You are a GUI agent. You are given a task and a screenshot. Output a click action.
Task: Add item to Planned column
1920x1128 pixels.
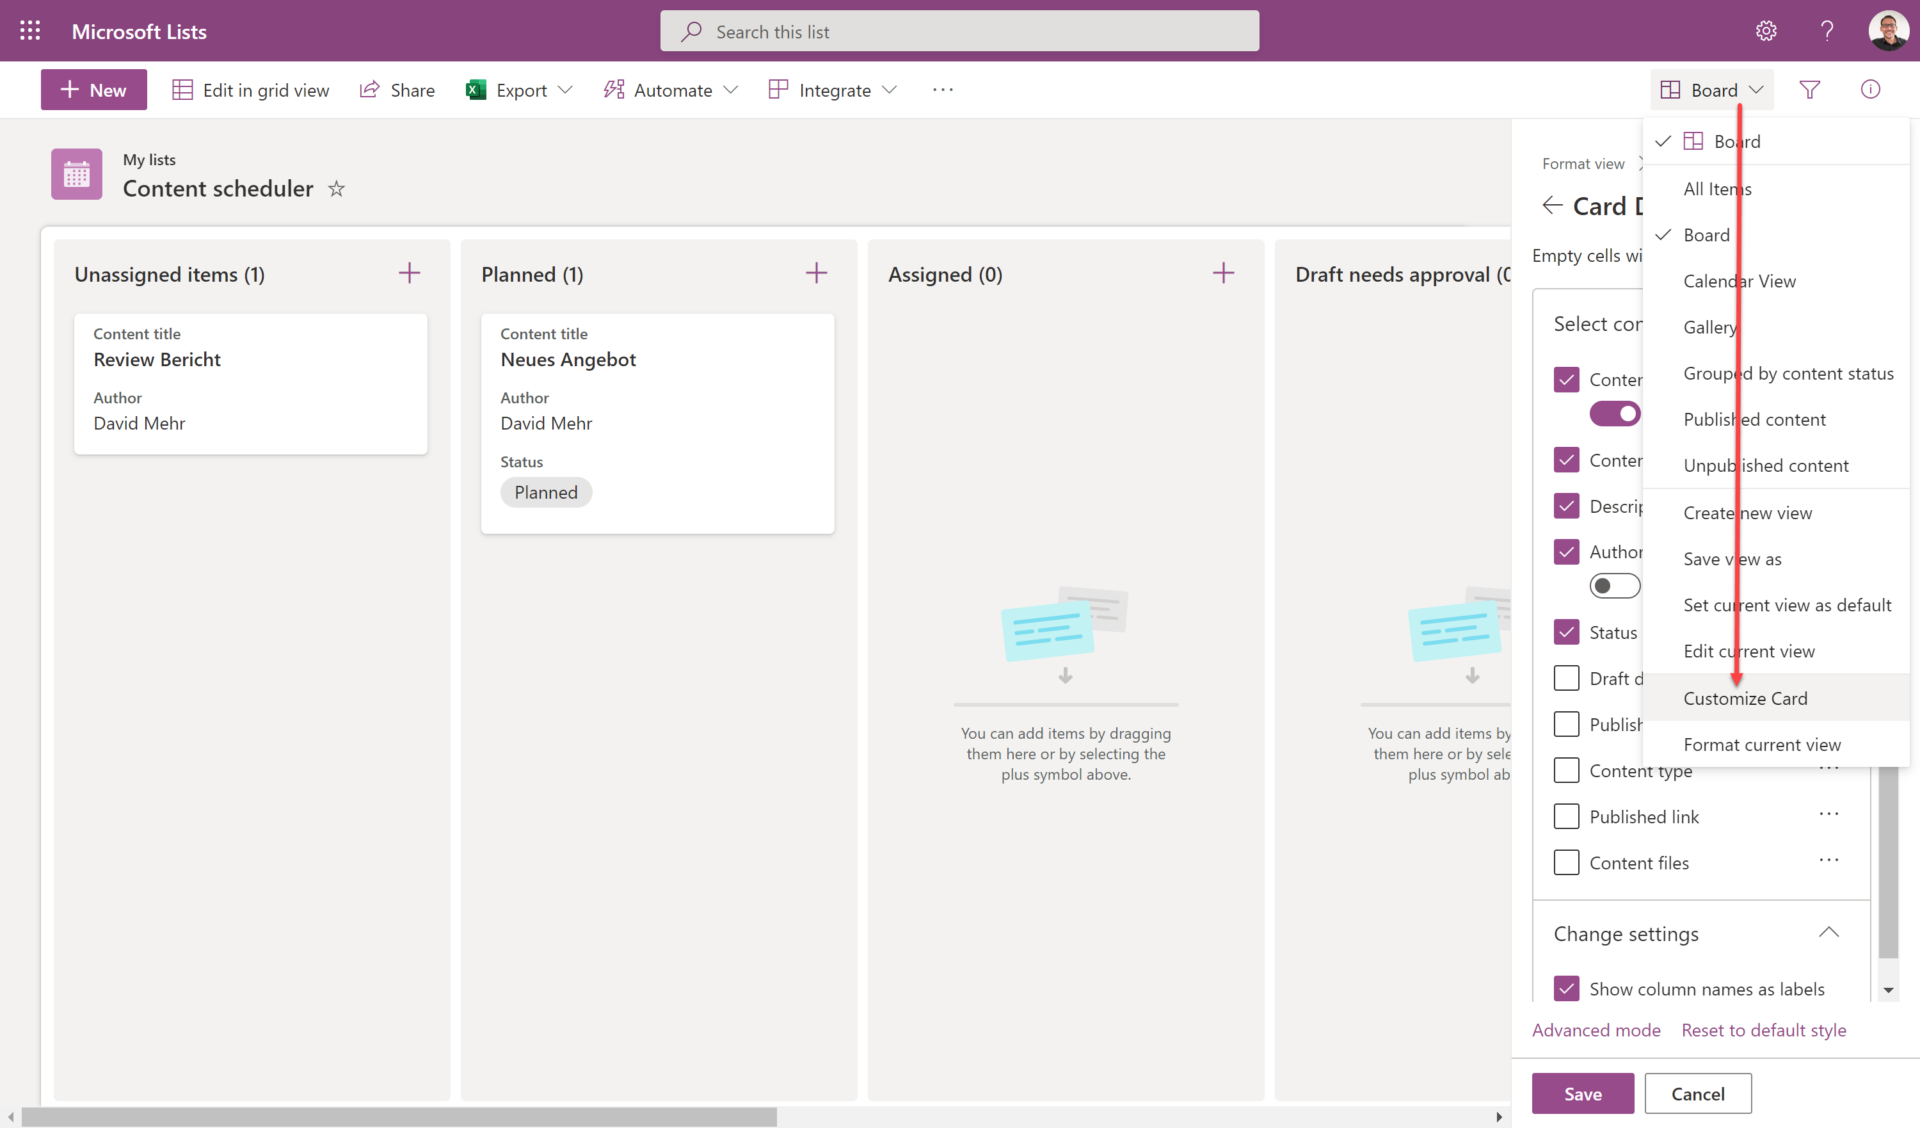coord(816,273)
